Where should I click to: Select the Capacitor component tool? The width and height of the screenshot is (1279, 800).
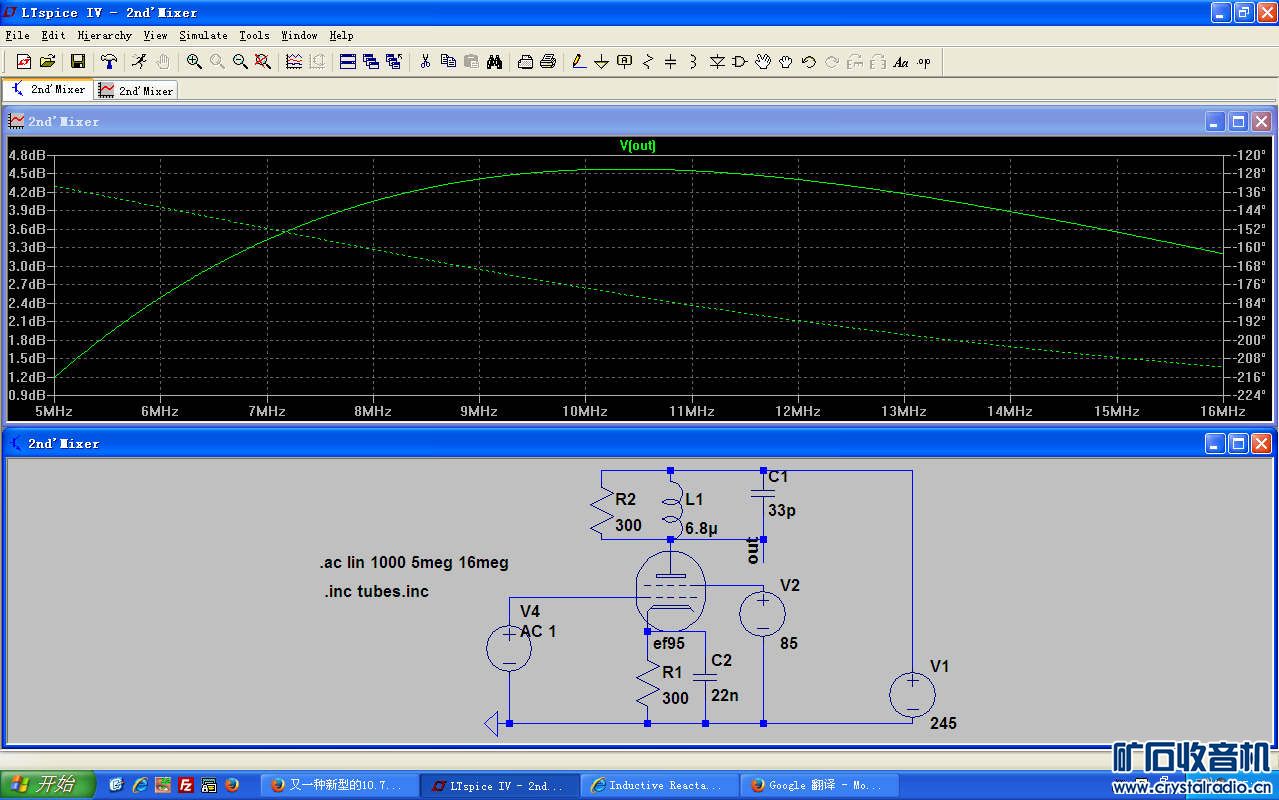tap(670, 62)
